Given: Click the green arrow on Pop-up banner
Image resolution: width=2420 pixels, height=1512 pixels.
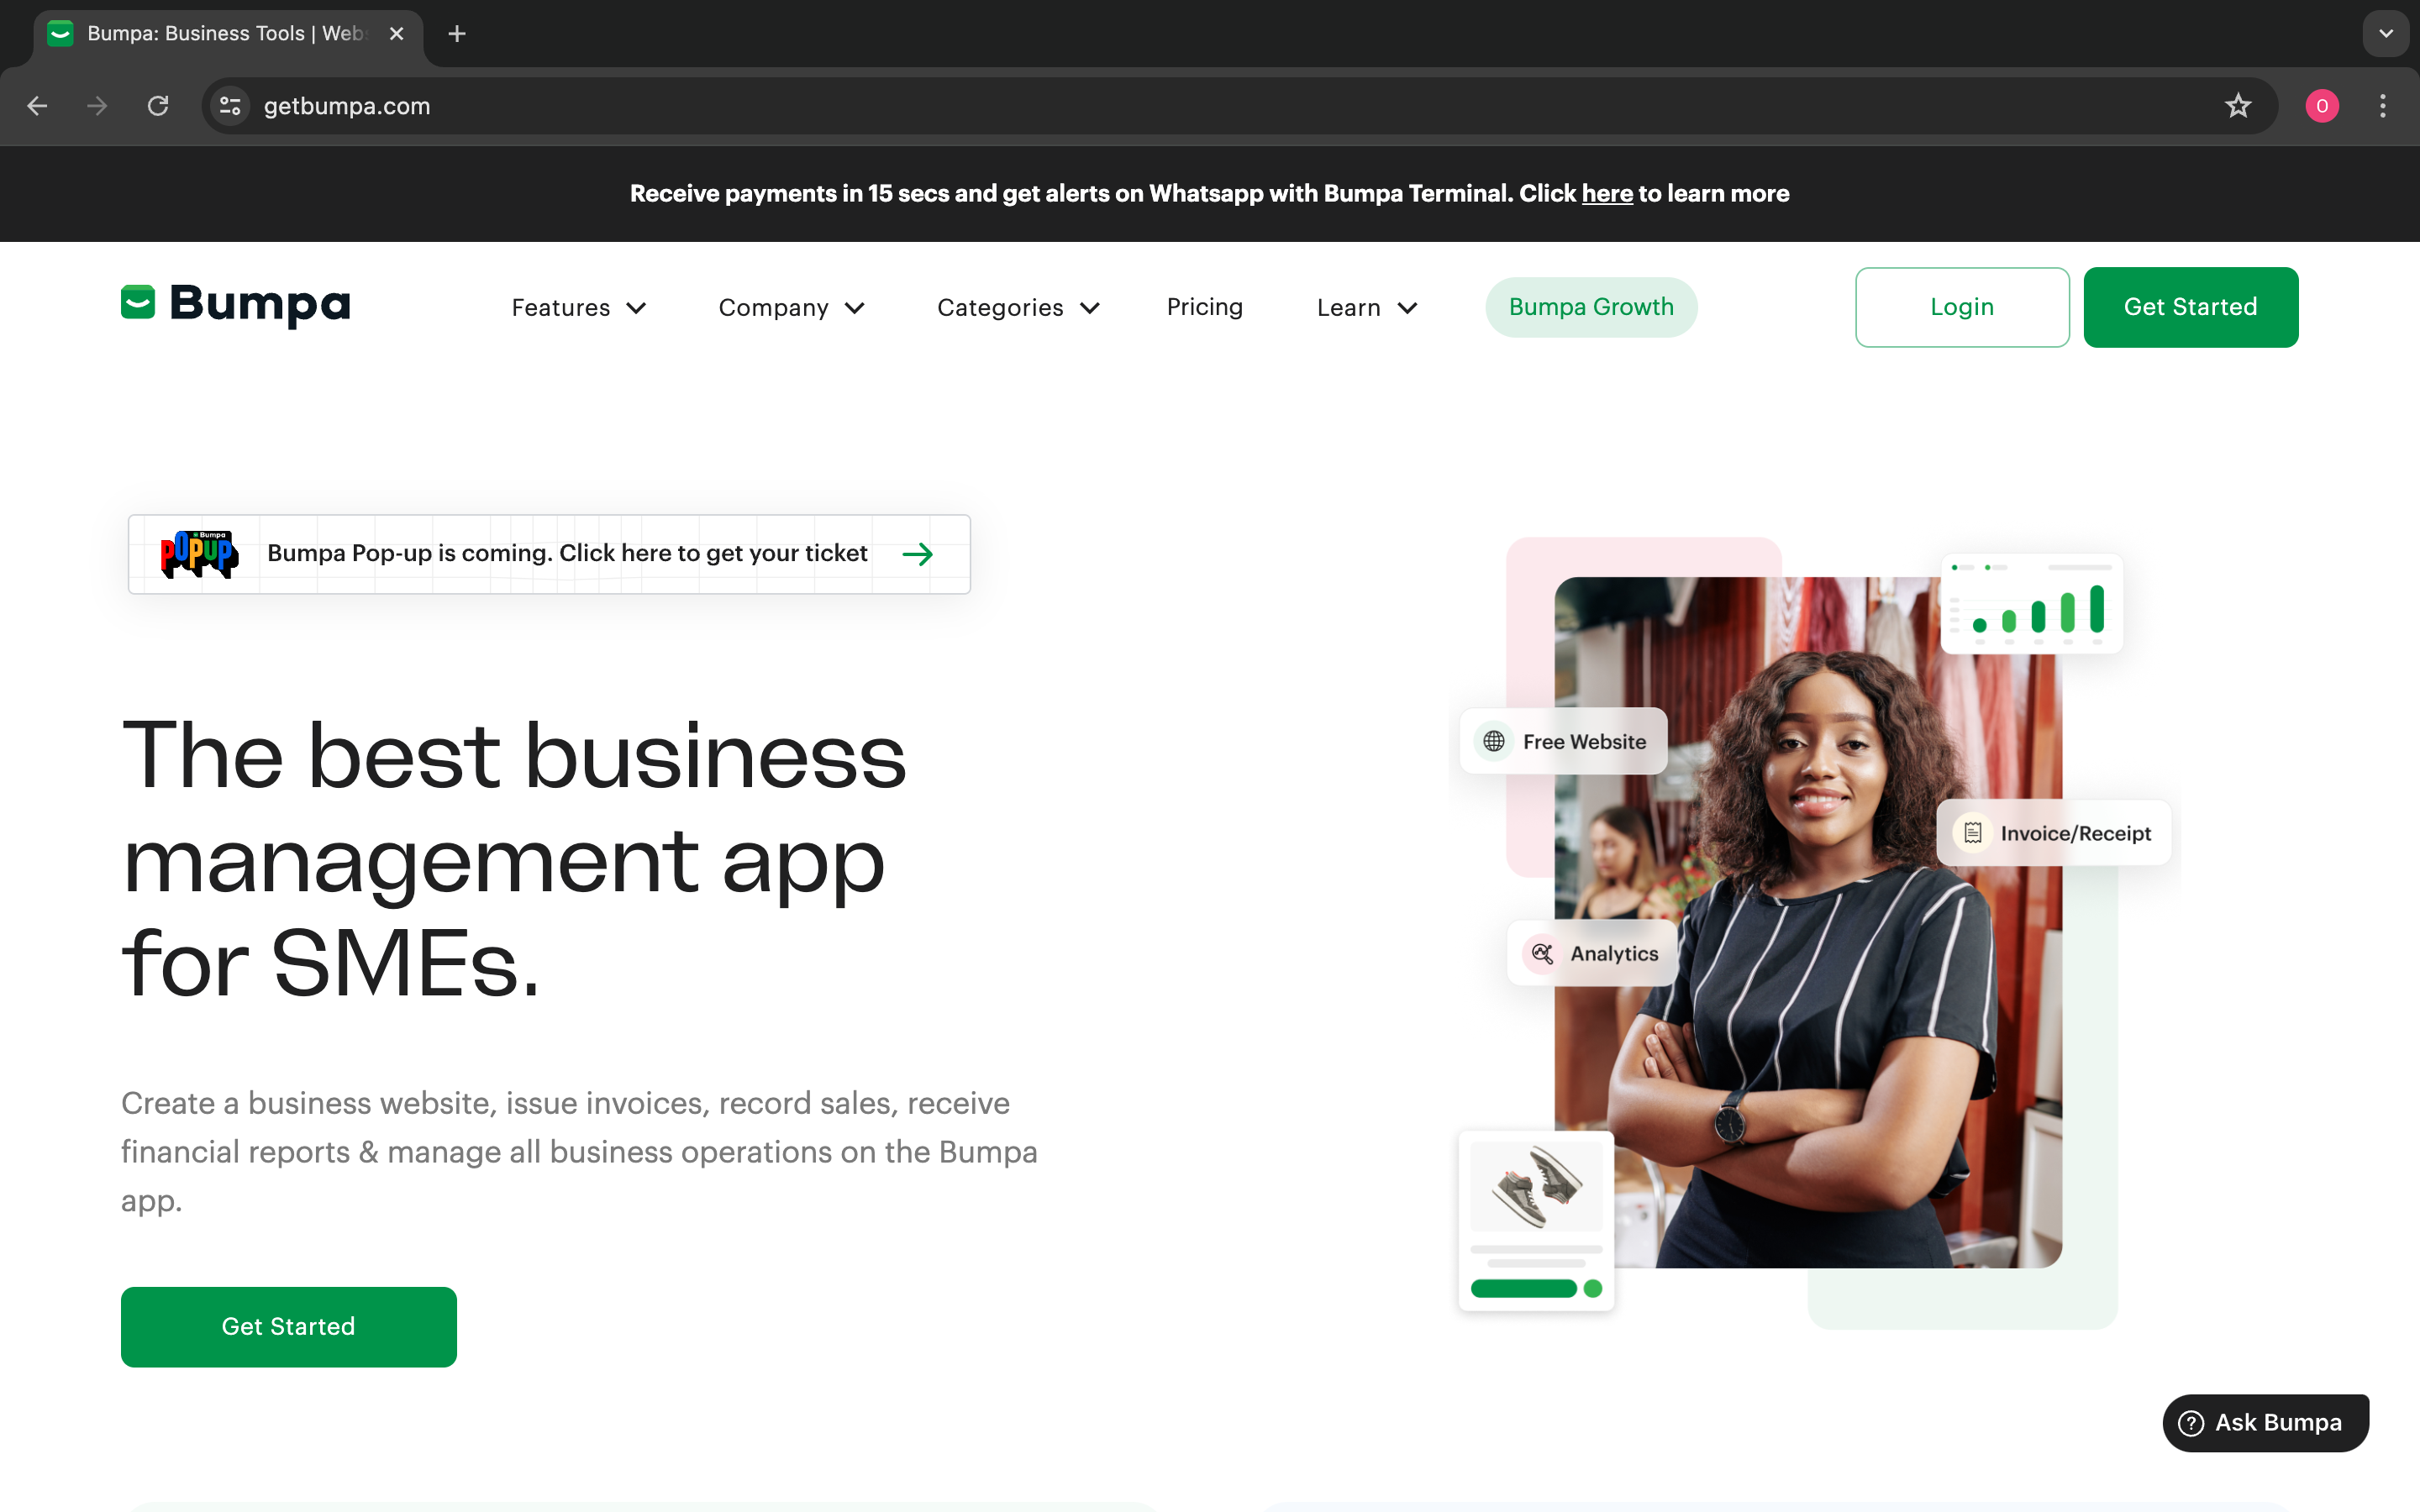Looking at the screenshot, I should (x=917, y=554).
